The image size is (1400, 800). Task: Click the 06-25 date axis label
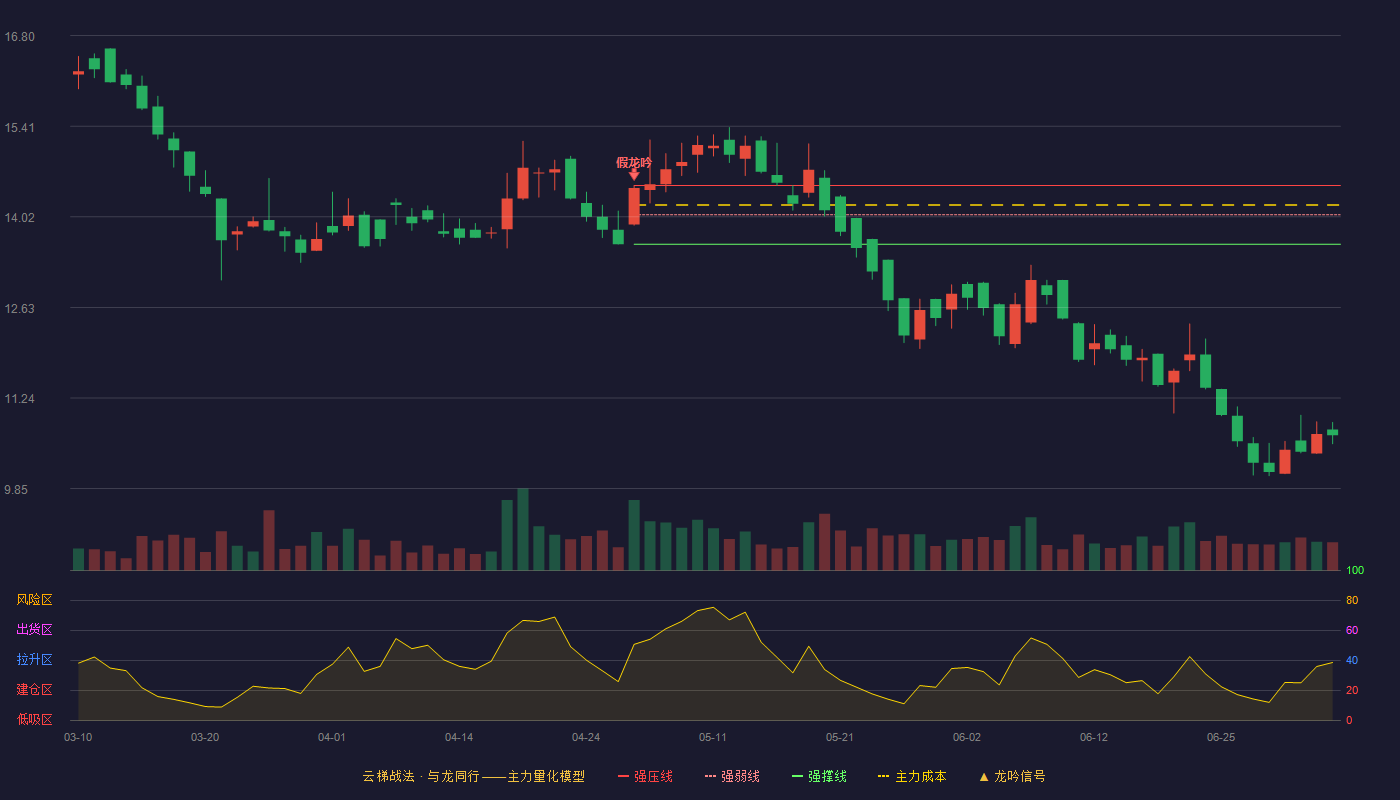tap(1221, 737)
